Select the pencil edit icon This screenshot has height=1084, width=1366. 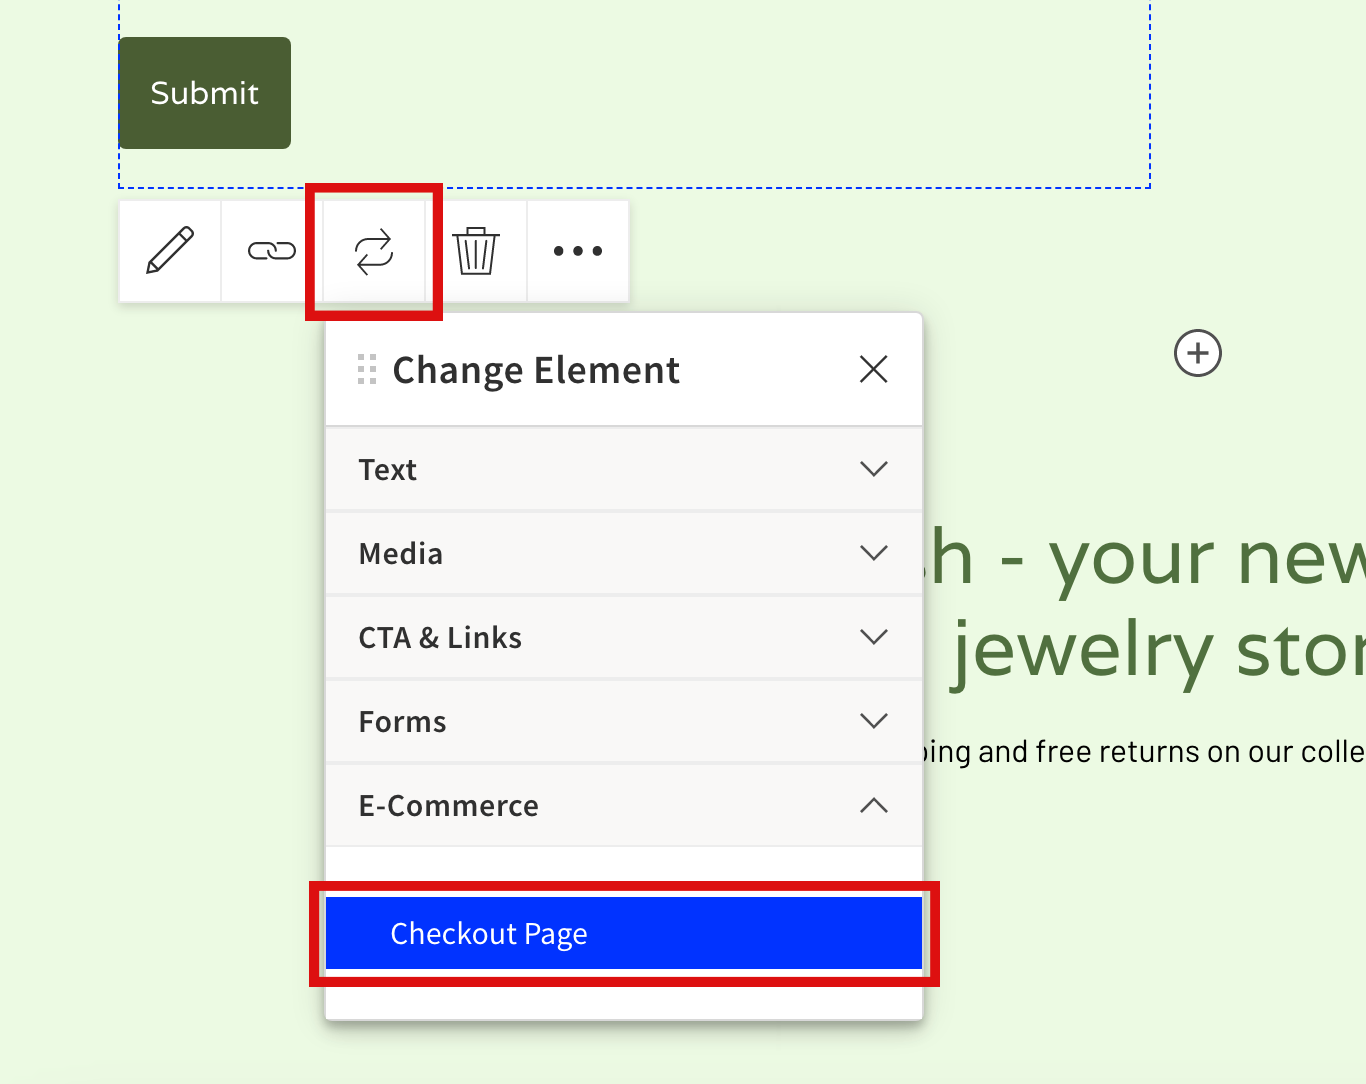click(x=169, y=251)
